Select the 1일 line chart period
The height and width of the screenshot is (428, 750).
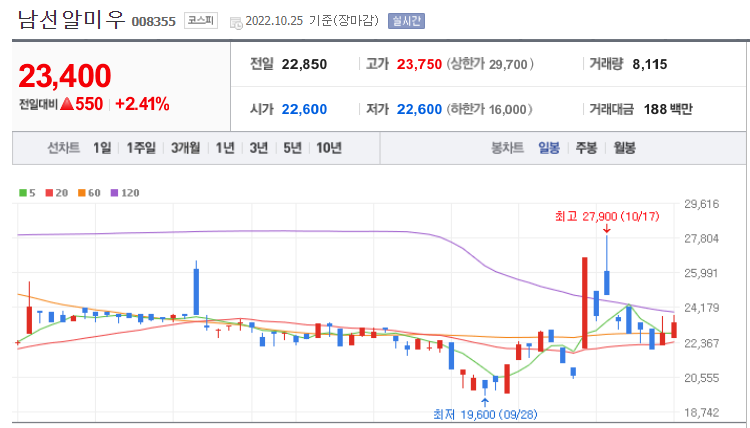[x=102, y=148]
